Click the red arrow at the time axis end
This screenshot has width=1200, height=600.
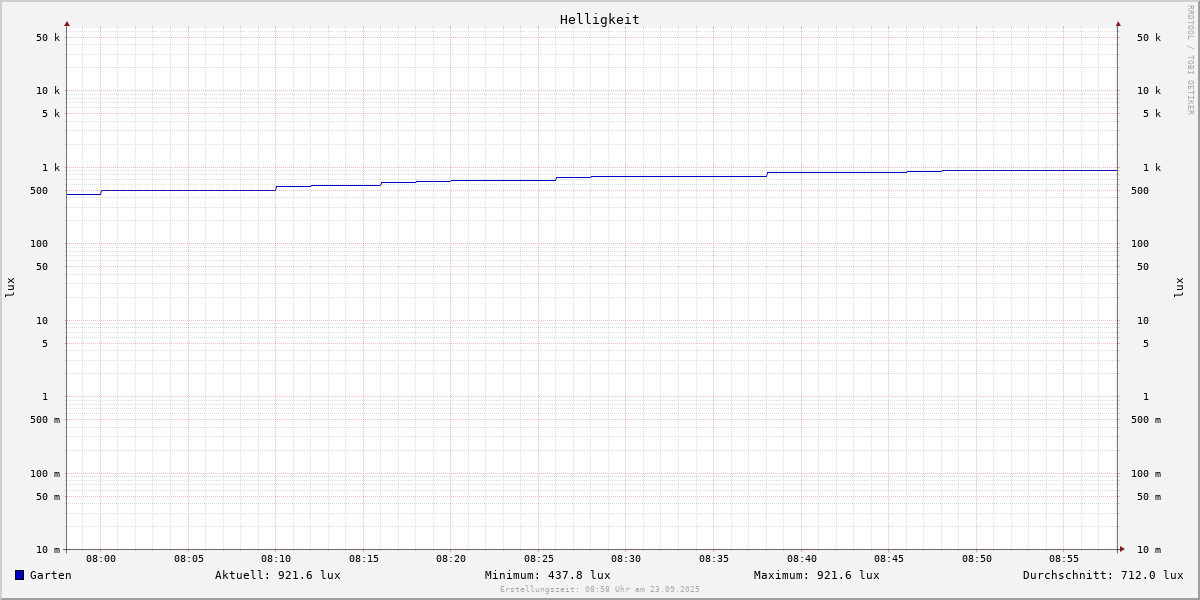tap(1122, 549)
